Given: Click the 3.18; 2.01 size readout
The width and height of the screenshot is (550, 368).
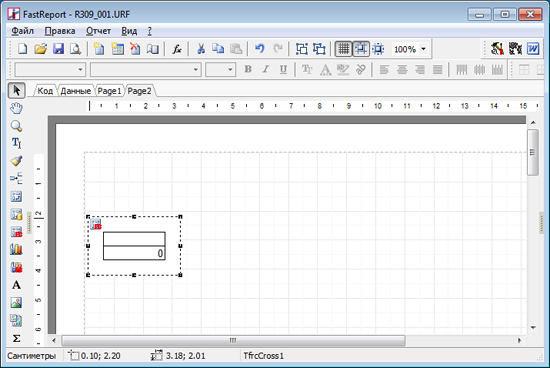Looking at the screenshot, I should [x=186, y=356].
